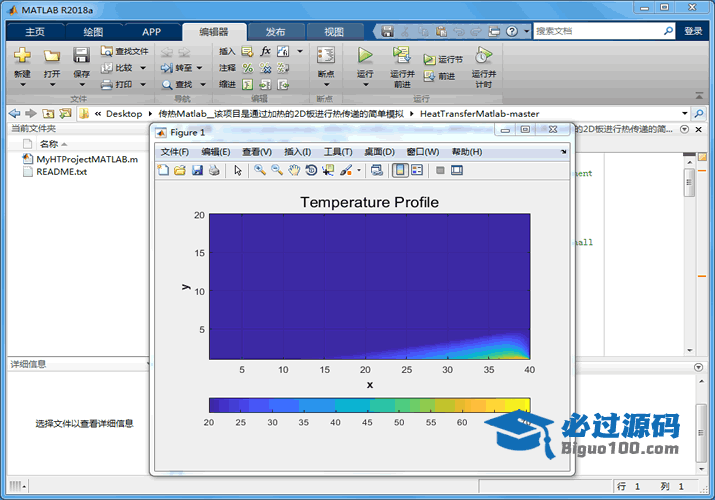
Task: Toggle the Zoom In tool in Figure toolbar
Action: tap(260, 170)
